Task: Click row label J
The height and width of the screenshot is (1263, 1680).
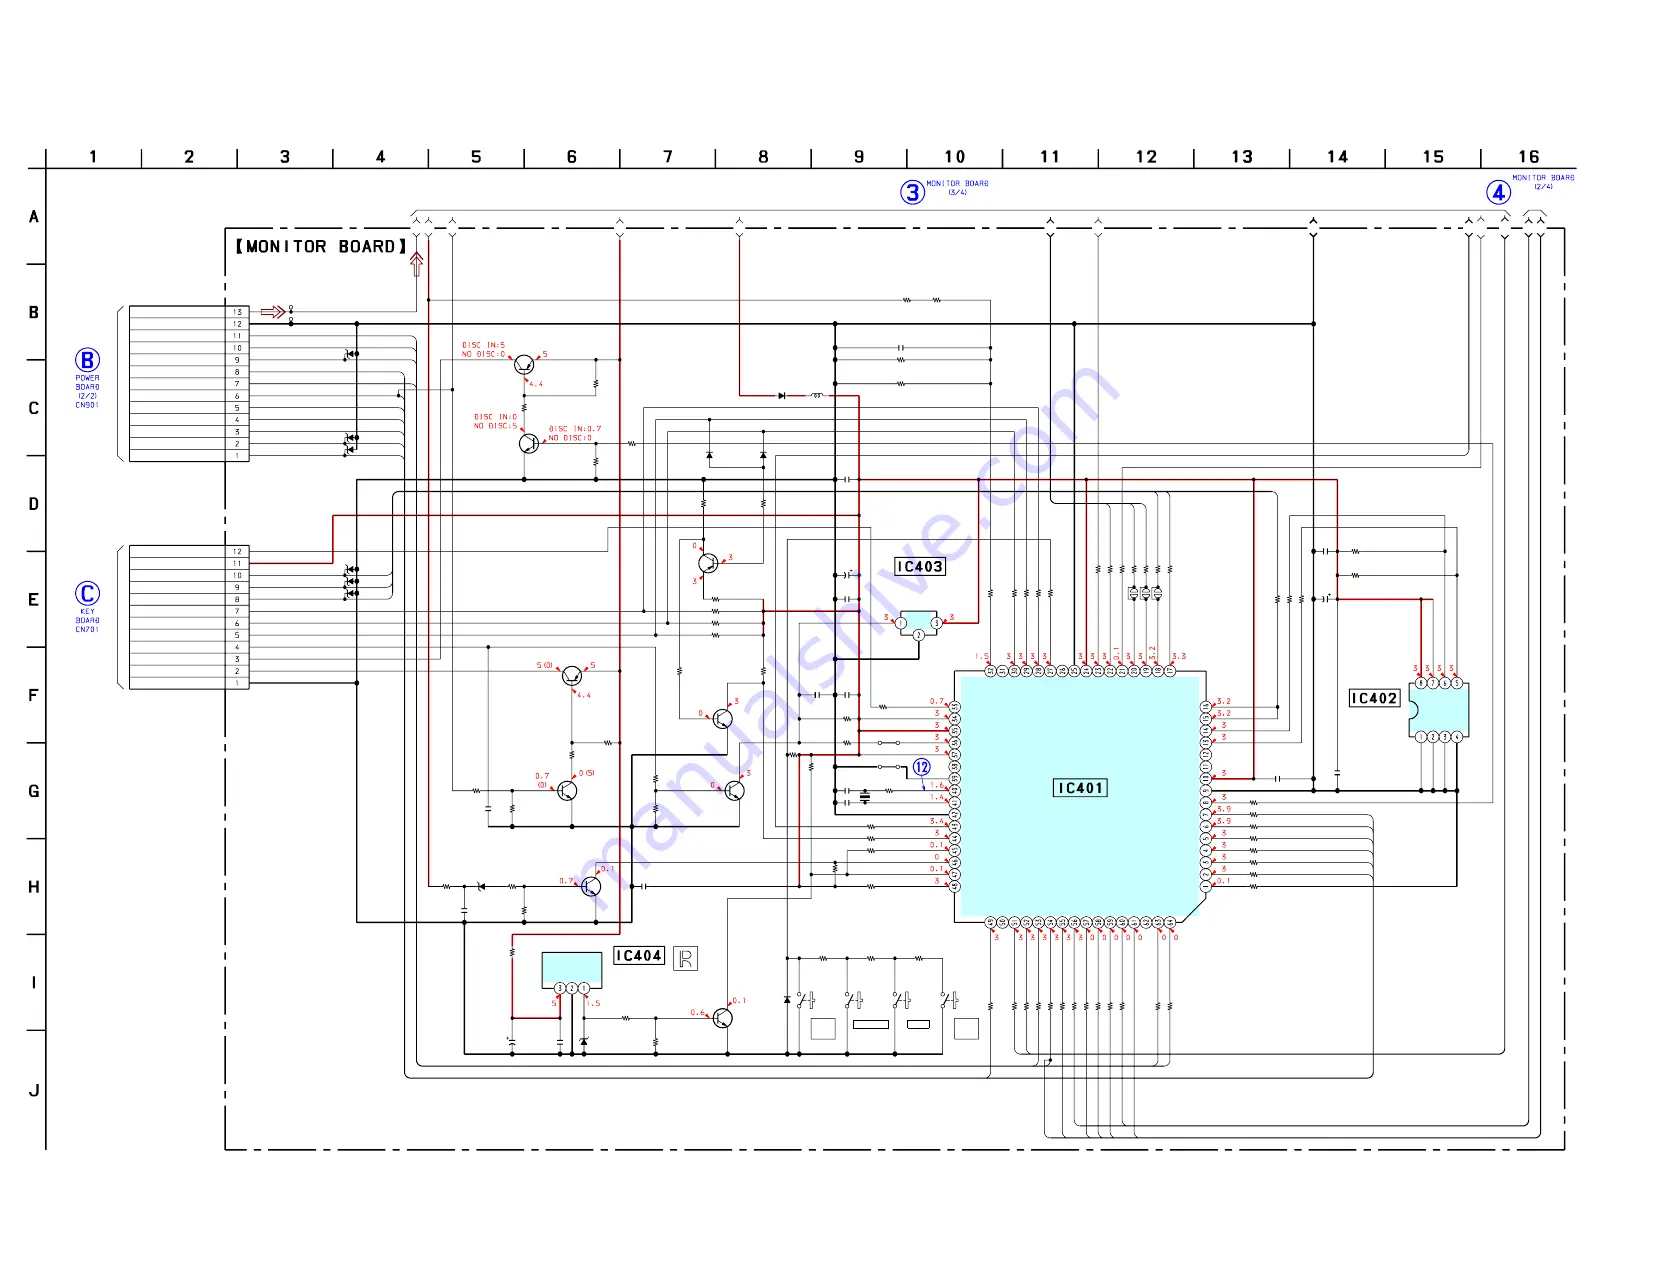Action: pyautogui.click(x=34, y=1090)
